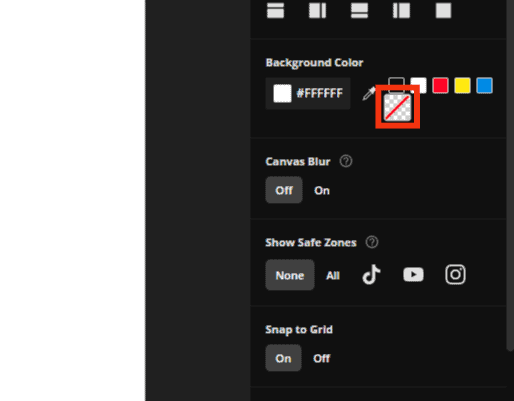514x401 pixels.
Task: Choose the transparent background swatch
Action: pos(397,107)
